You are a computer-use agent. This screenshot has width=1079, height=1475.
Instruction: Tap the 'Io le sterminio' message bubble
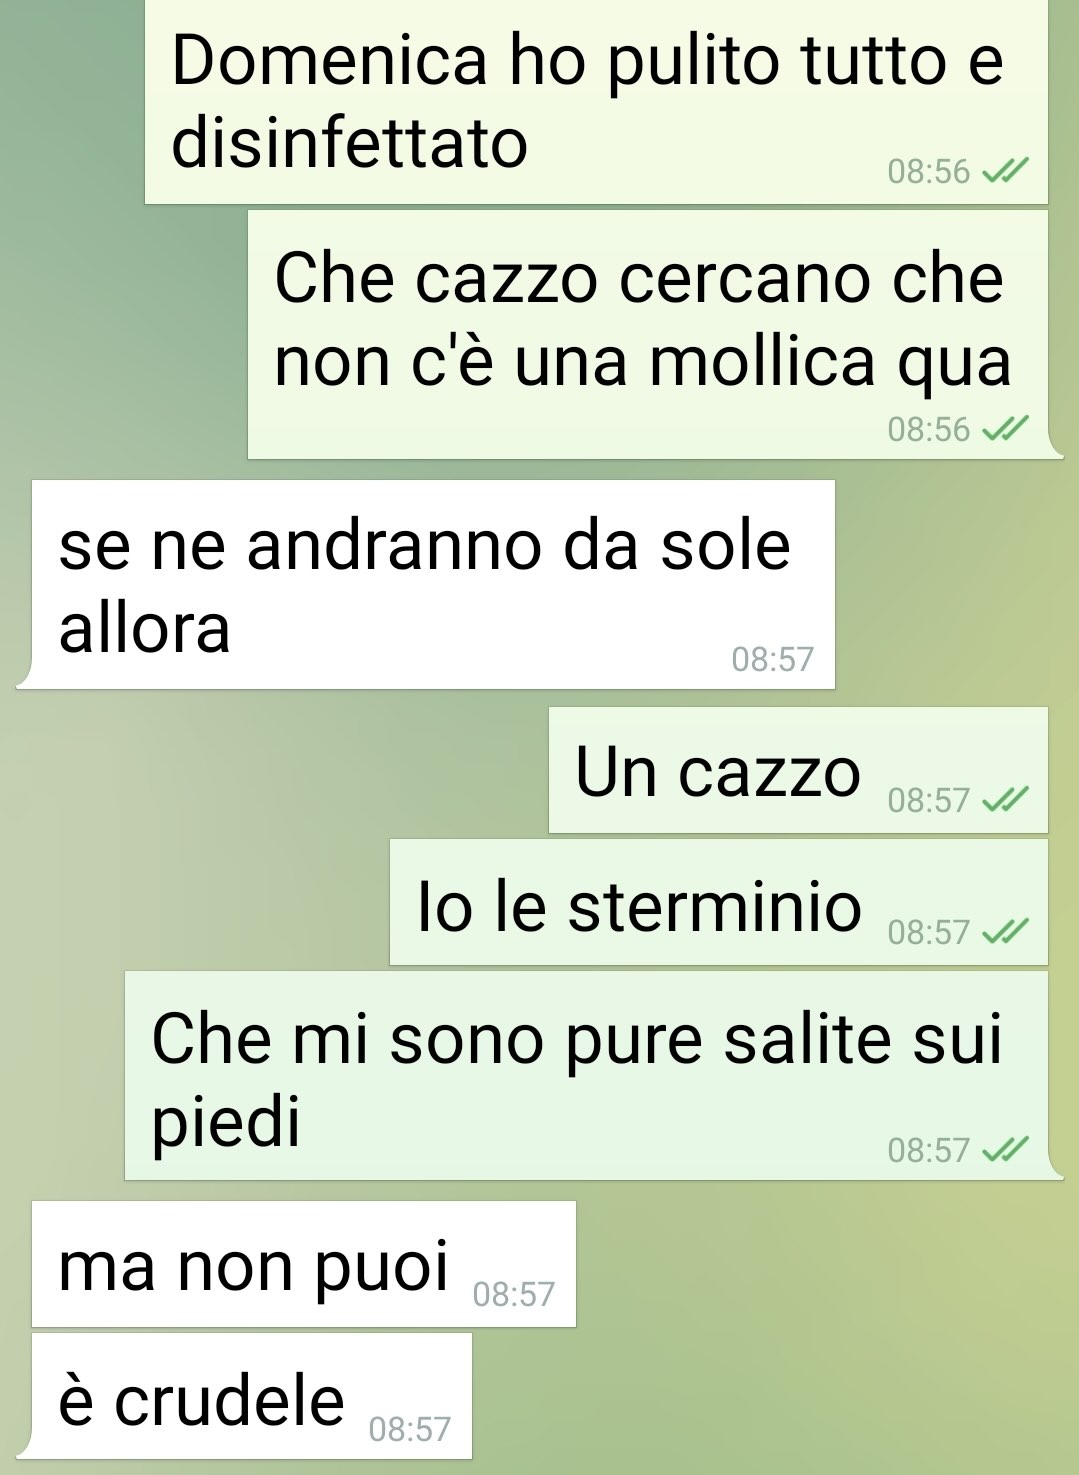pos(719,902)
